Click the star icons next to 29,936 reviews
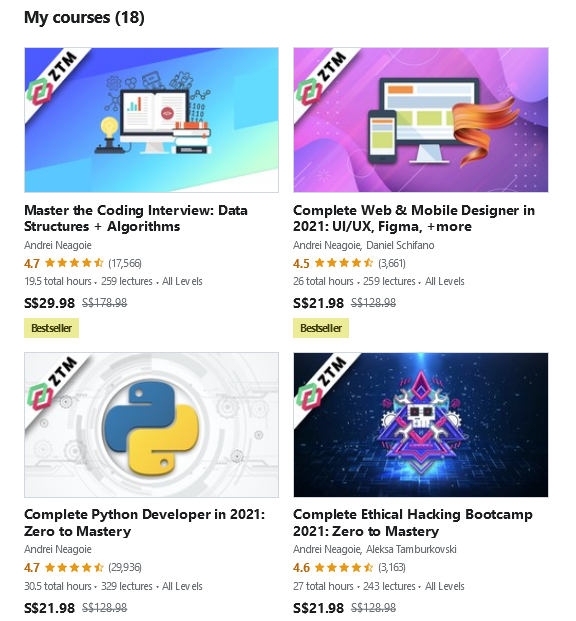The image size is (576, 621). click(74, 568)
